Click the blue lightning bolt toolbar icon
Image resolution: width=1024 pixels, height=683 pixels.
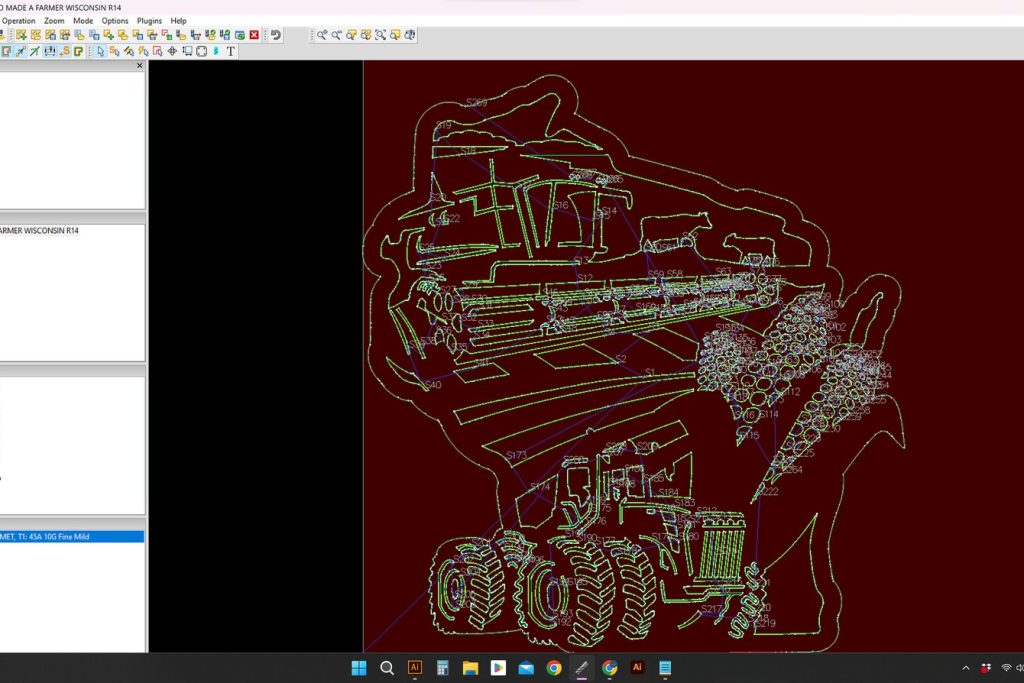[x=216, y=51]
